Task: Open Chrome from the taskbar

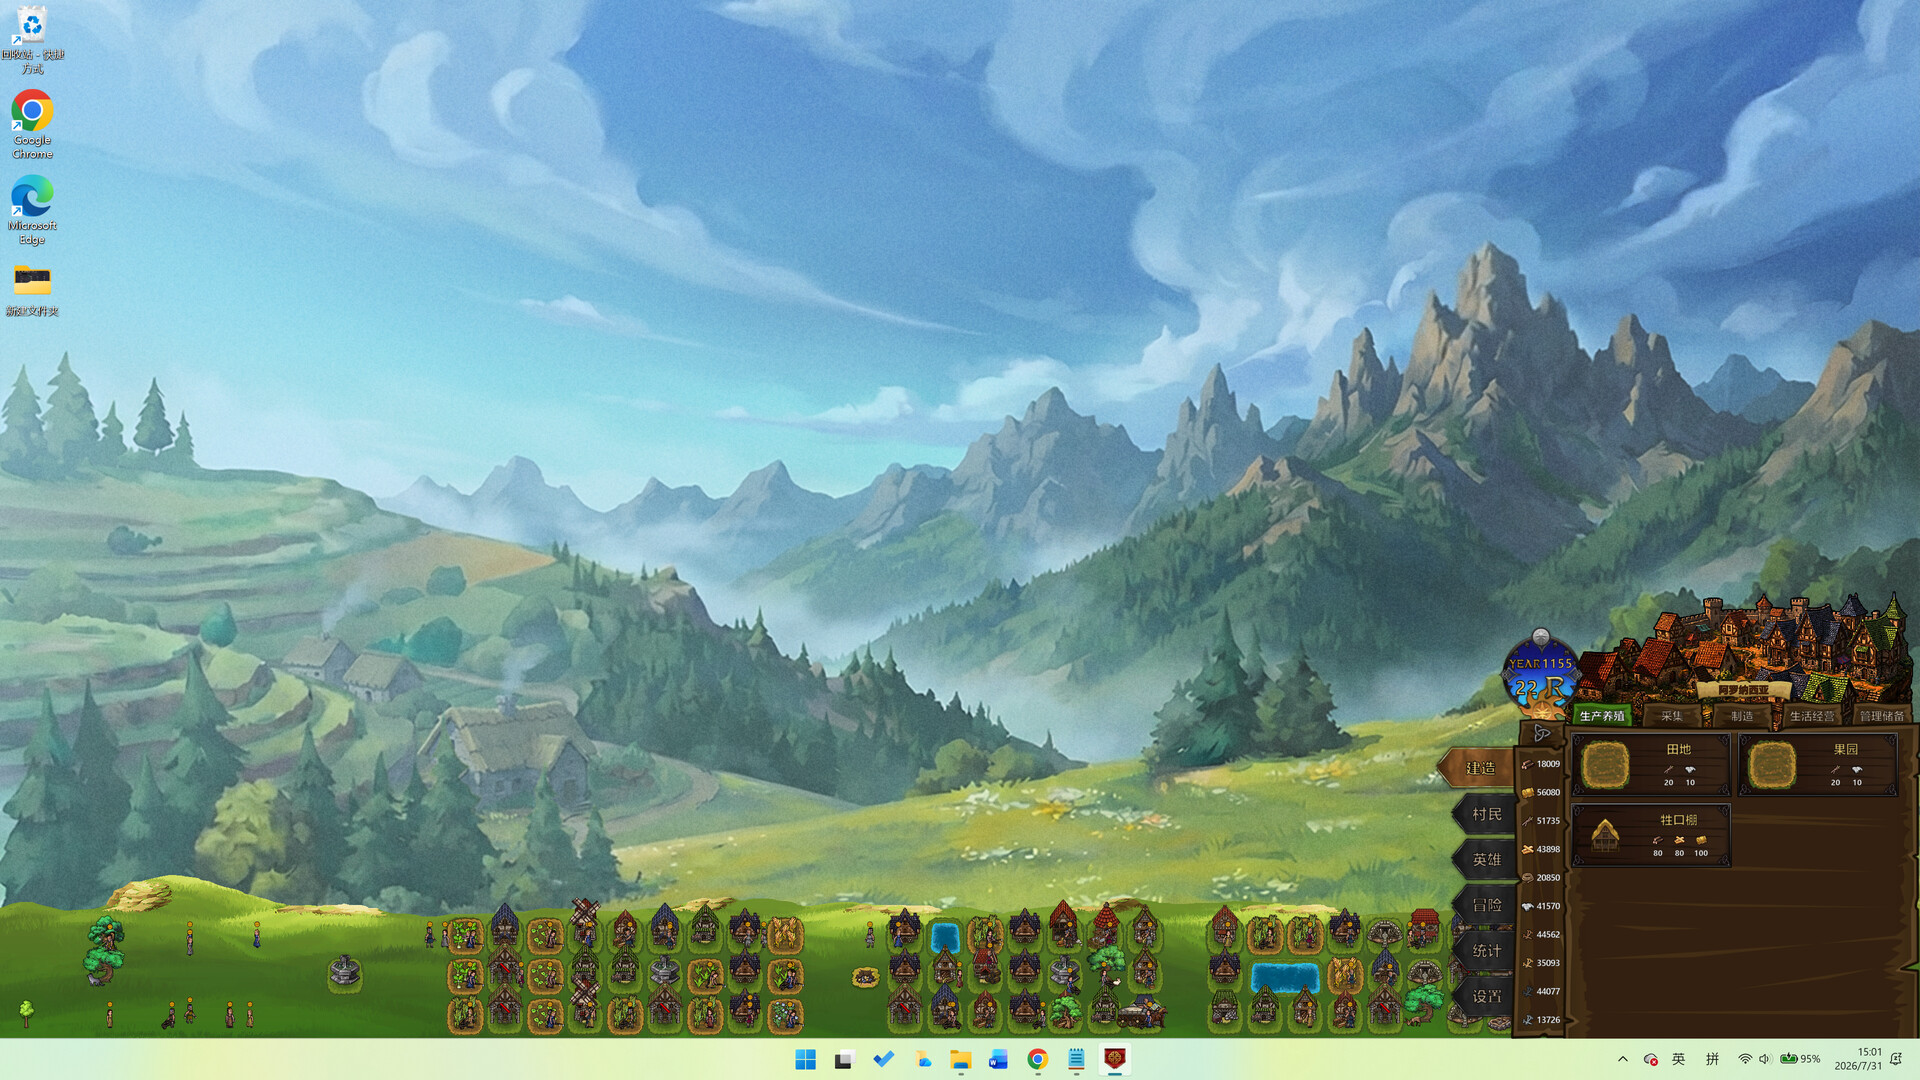Action: pyautogui.click(x=1037, y=1059)
